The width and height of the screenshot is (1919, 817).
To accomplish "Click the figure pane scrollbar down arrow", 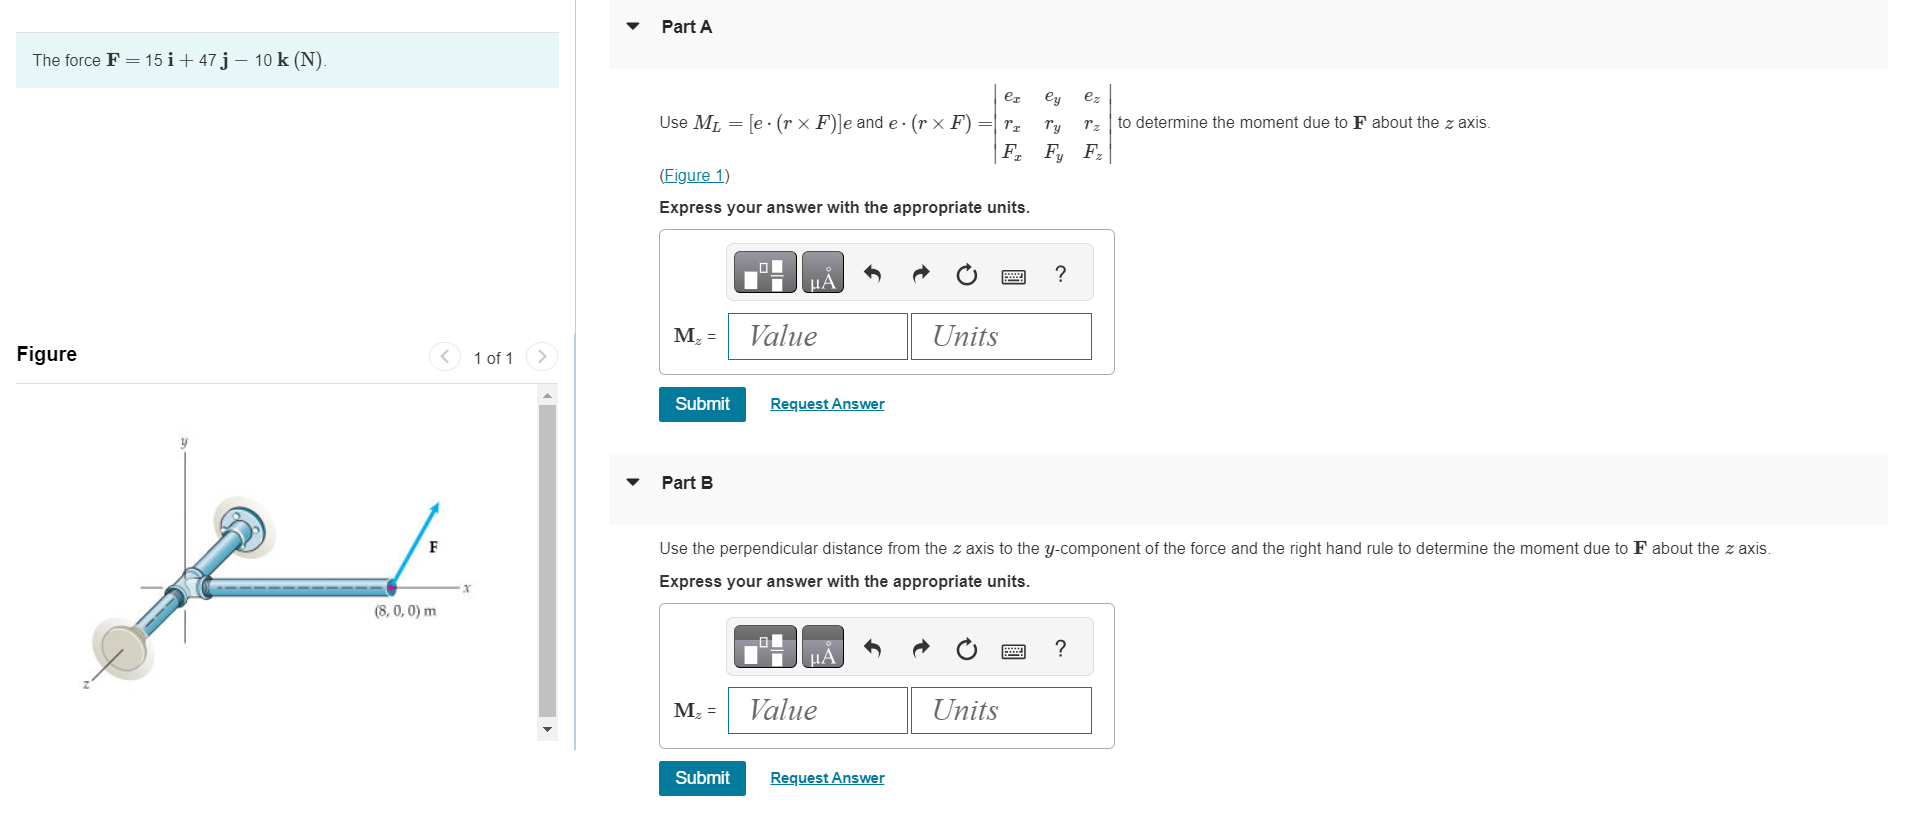I will click(547, 729).
